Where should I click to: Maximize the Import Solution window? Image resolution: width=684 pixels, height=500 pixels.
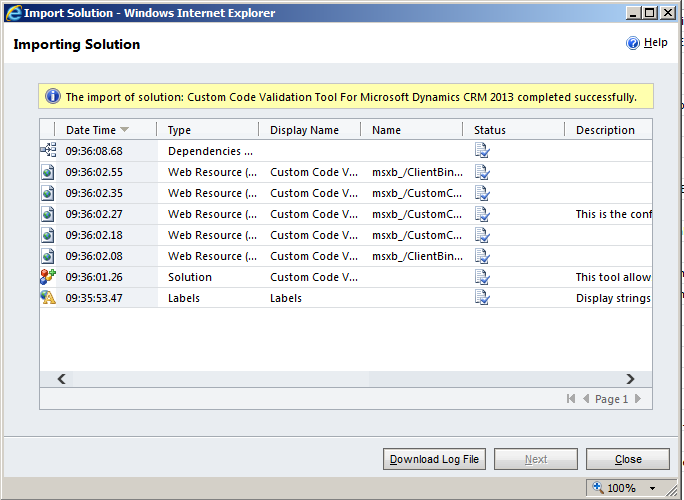click(650, 13)
